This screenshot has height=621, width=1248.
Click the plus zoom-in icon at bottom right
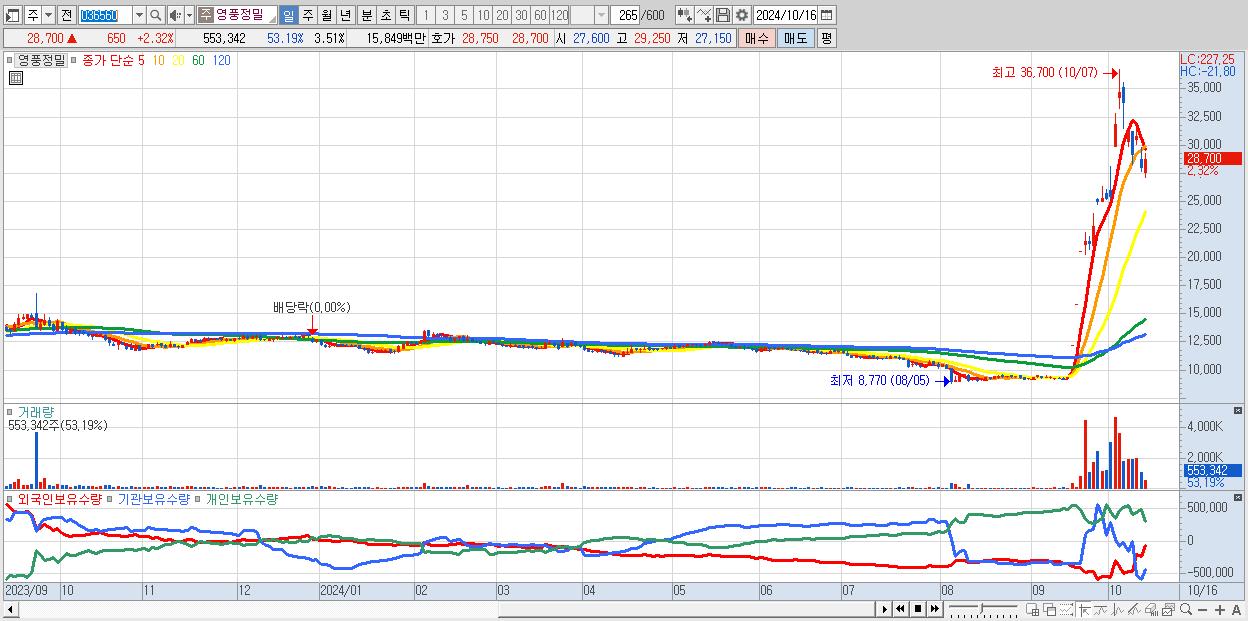1220,609
